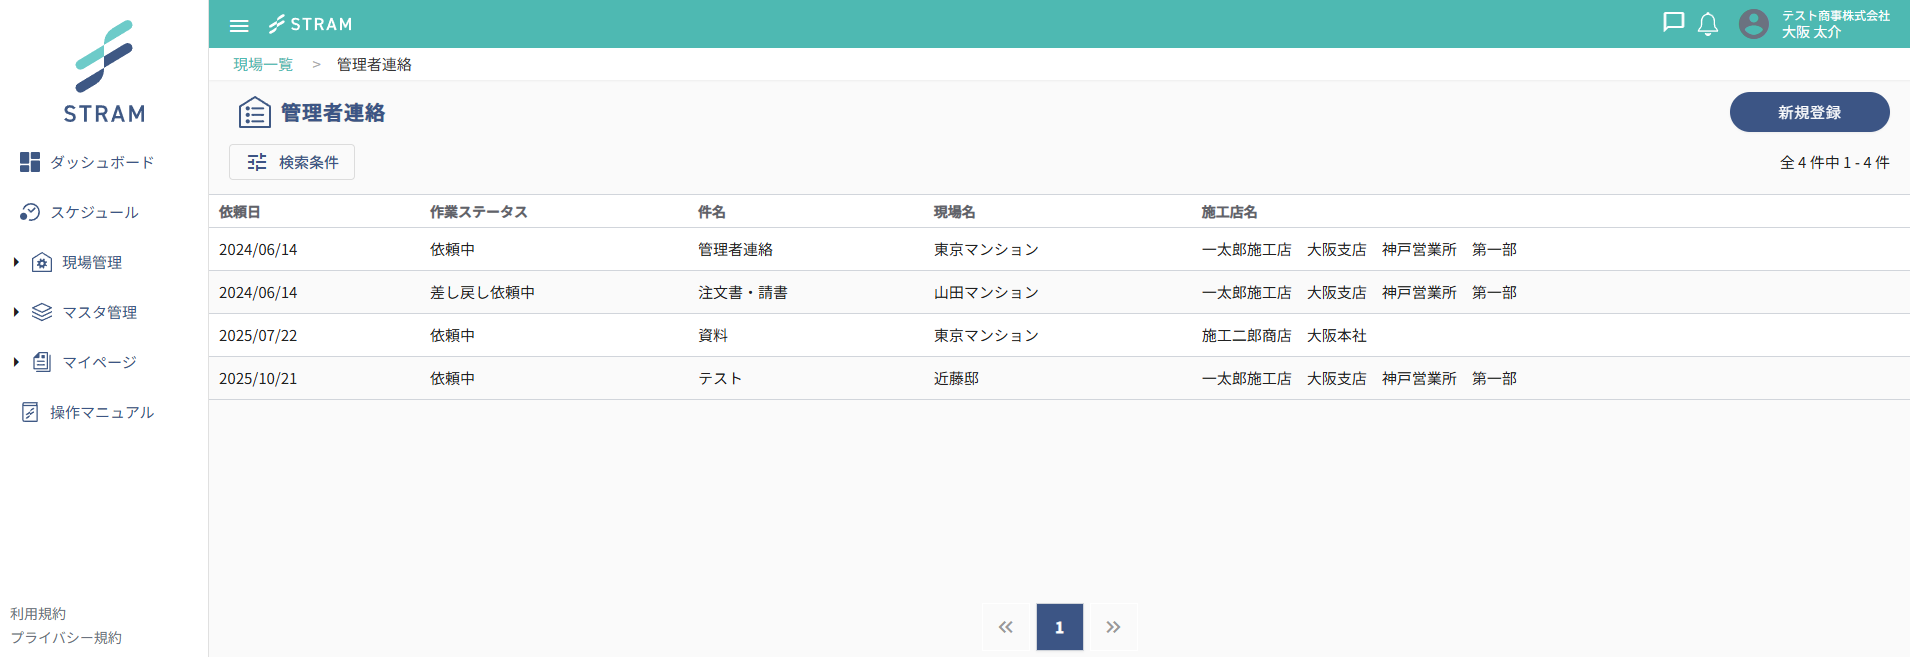
Task: Click the 件名 column header
Action: [712, 212]
